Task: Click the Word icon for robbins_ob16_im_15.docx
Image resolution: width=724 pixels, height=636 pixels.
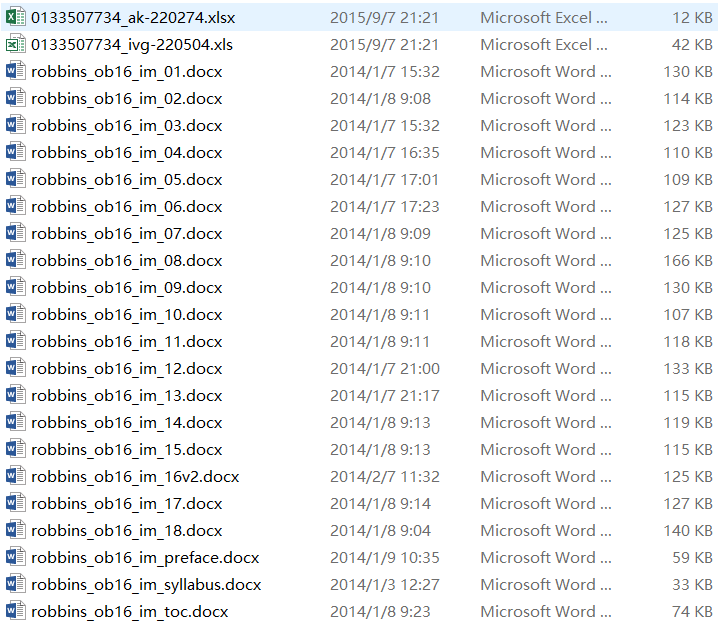Action: click(15, 449)
